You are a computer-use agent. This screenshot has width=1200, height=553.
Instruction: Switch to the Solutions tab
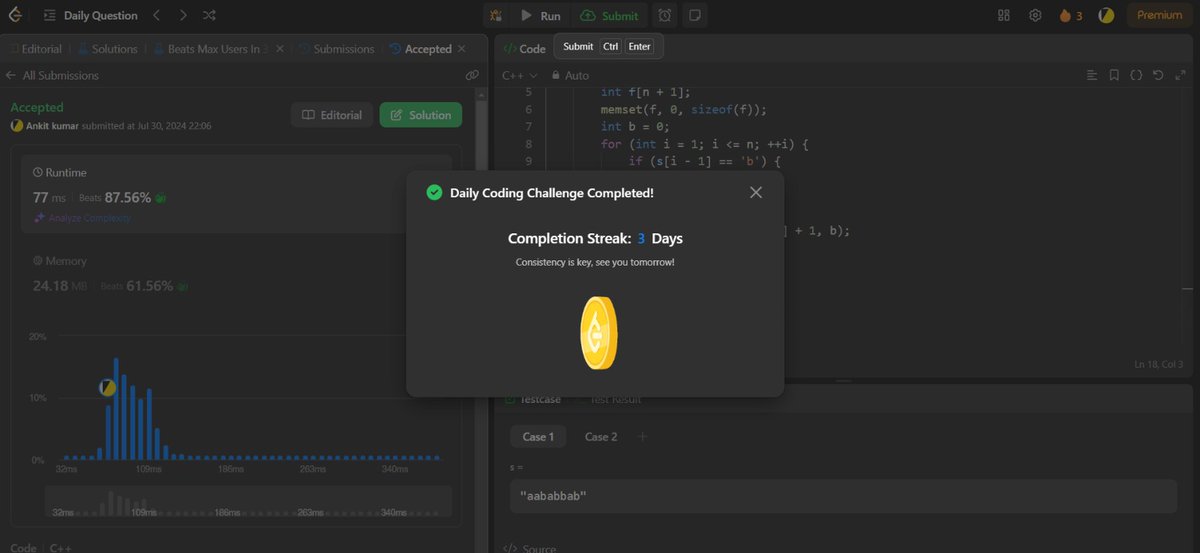click(107, 49)
